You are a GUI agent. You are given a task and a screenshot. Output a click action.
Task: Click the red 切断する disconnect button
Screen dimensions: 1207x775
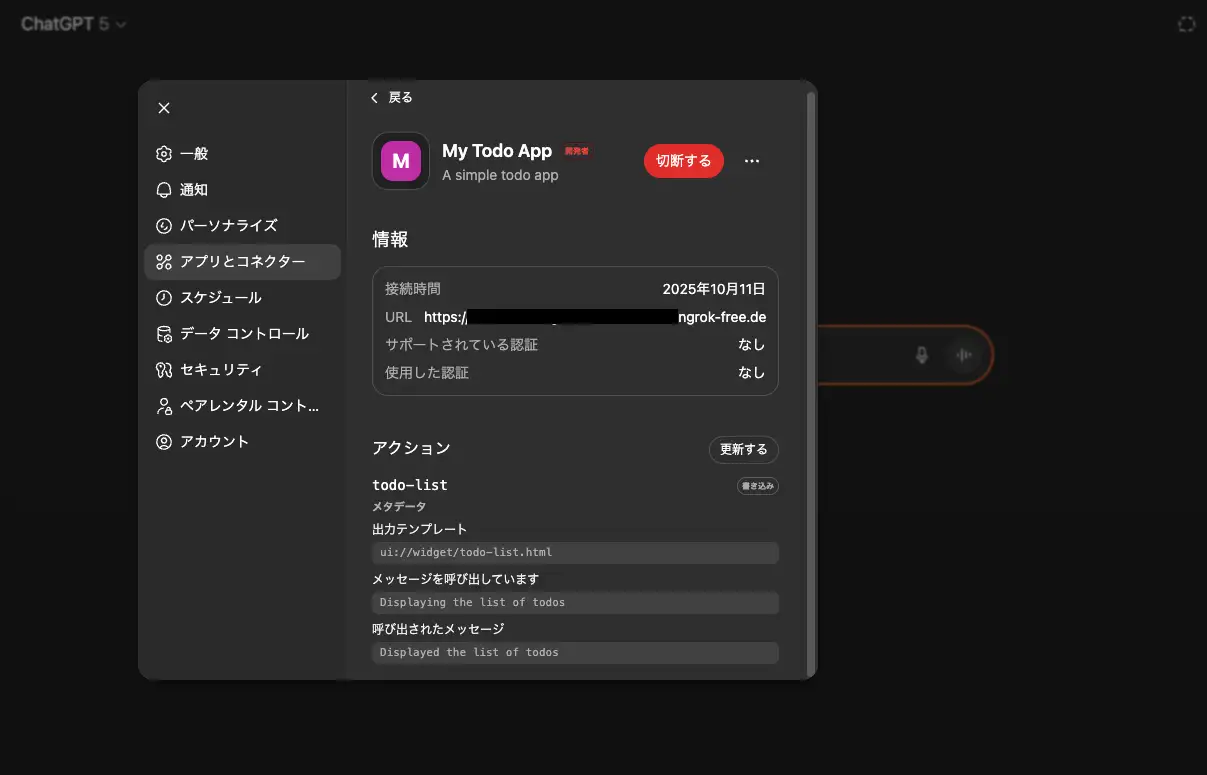pyautogui.click(x=684, y=161)
